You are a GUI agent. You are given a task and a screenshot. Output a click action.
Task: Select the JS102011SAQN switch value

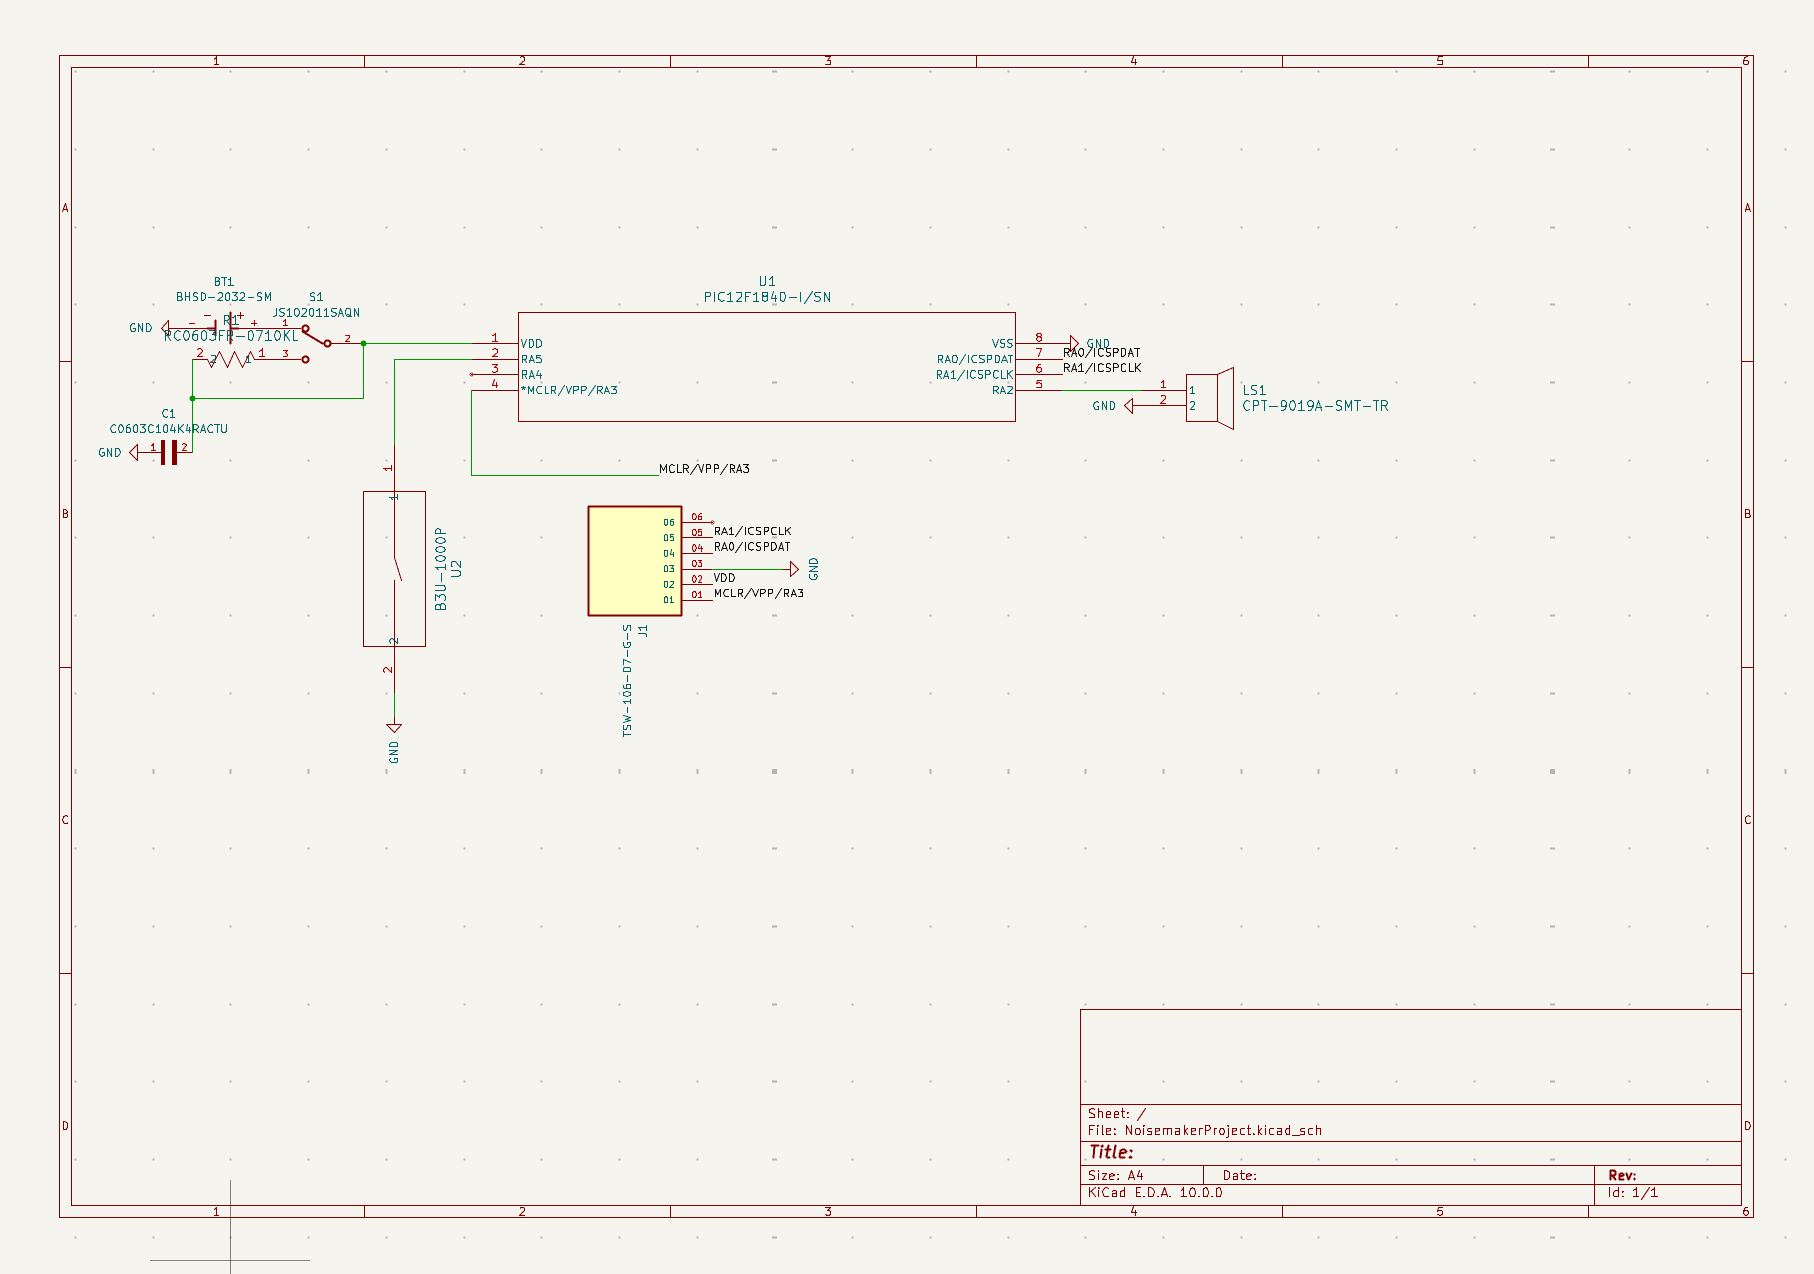click(x=316, y=313)
